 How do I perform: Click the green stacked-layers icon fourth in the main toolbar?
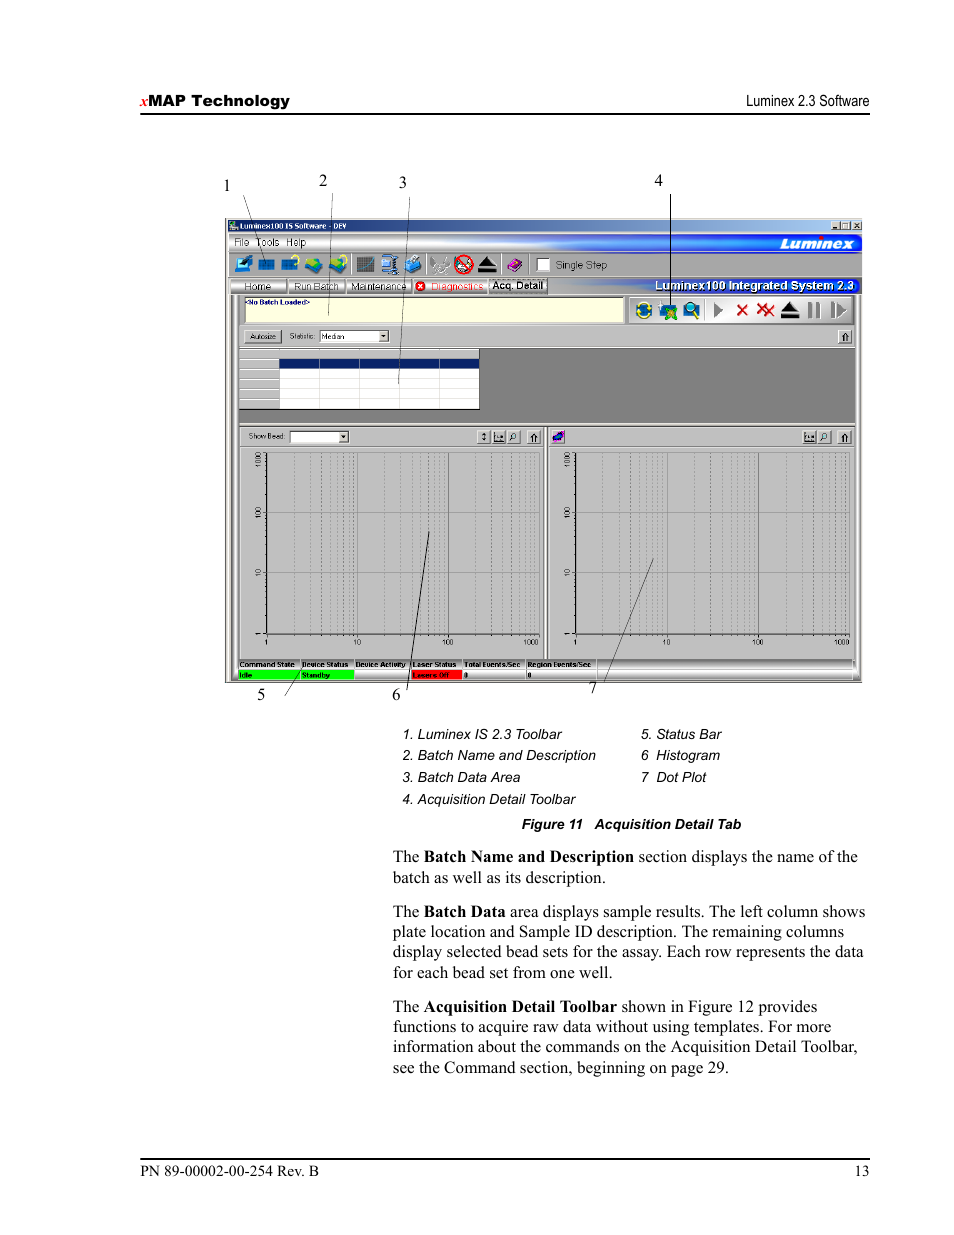pos(314,264)
